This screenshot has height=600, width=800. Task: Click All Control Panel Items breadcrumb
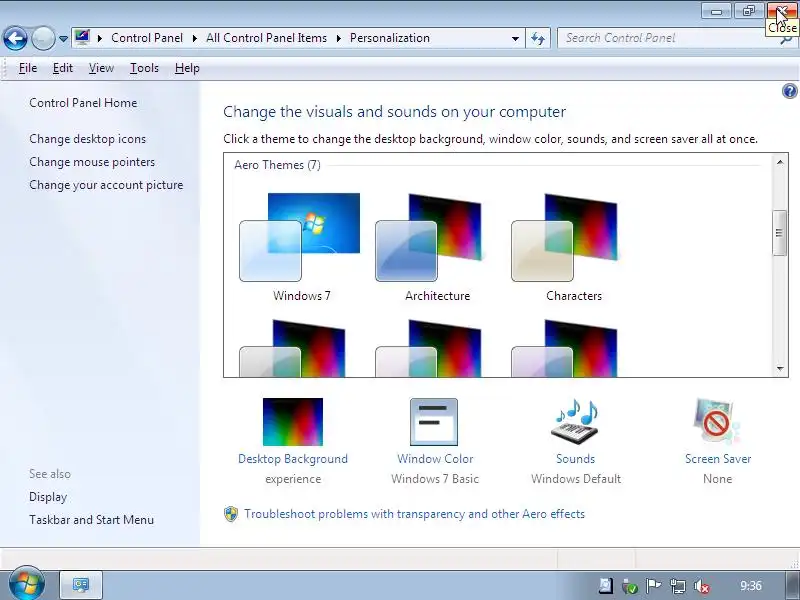pyautogui.click(x=266, y=38)
